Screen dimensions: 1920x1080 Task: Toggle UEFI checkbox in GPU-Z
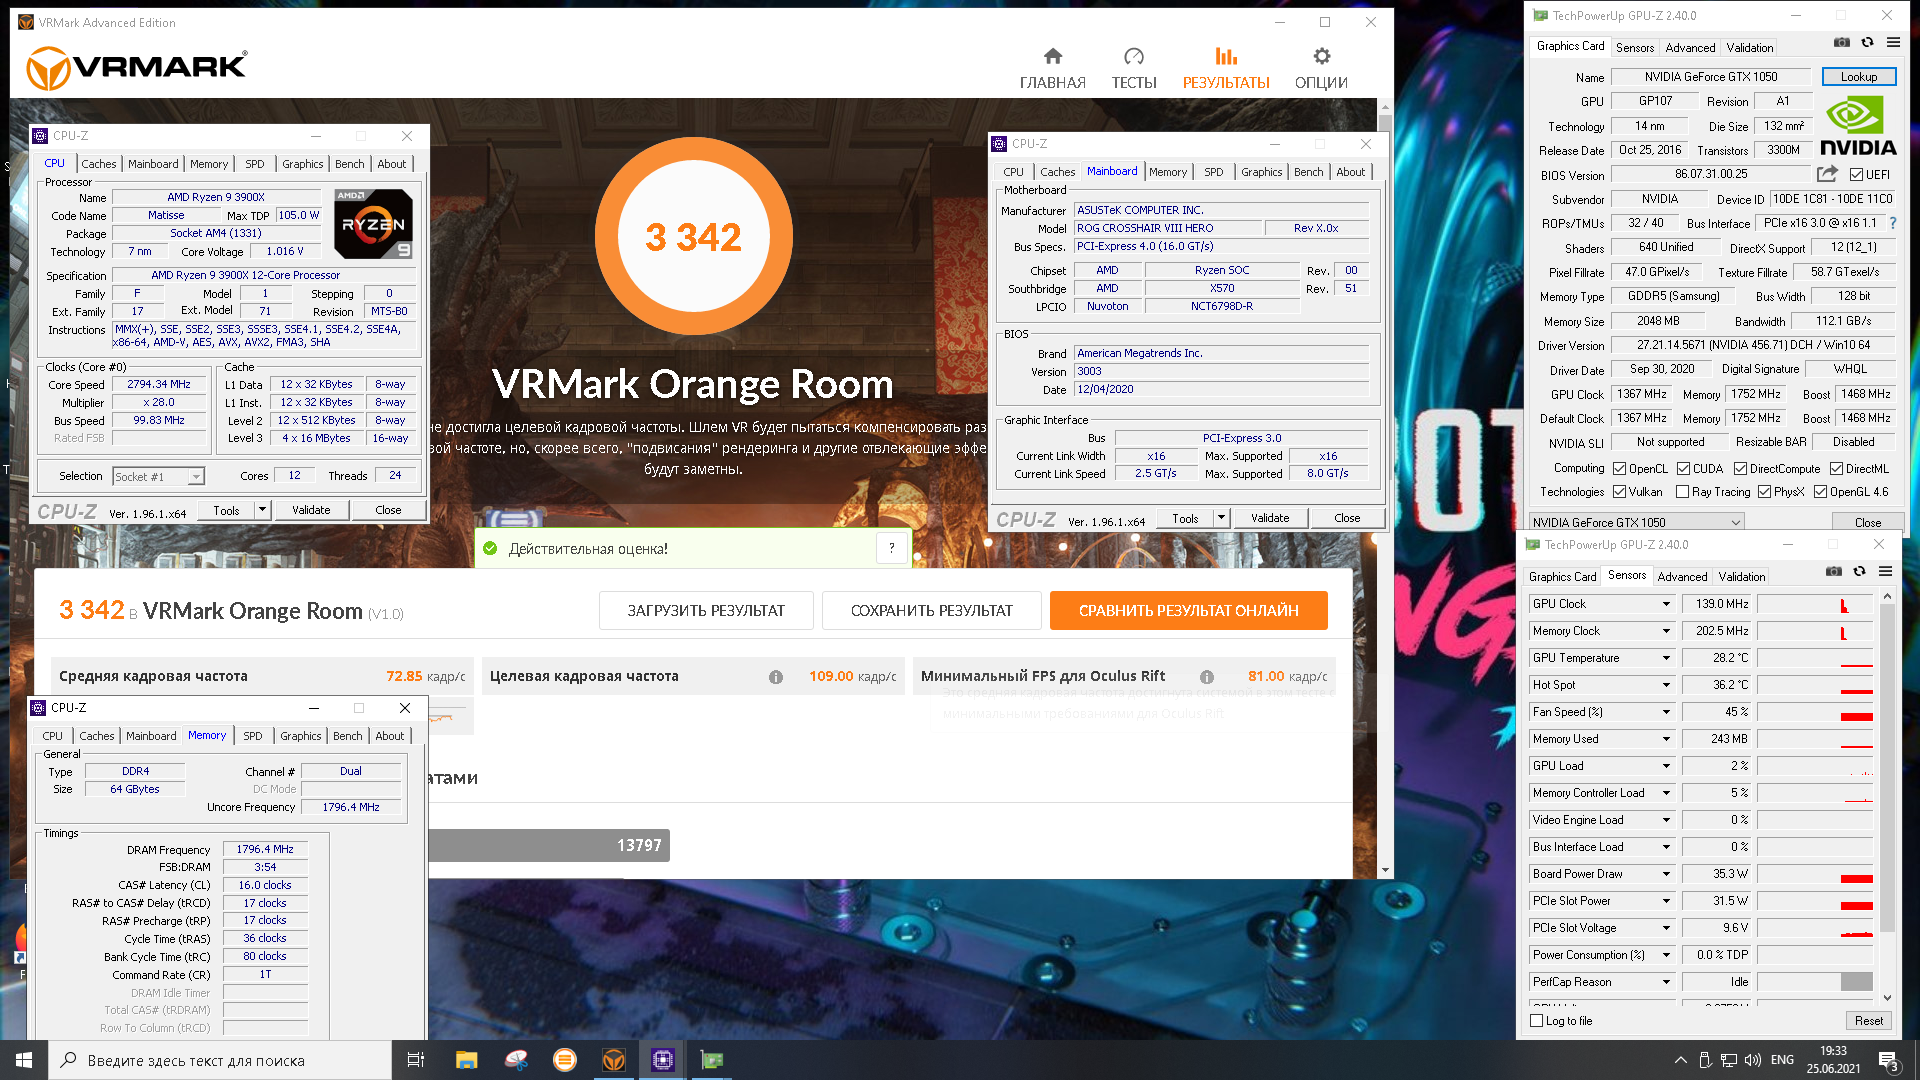click(1856, 175)
